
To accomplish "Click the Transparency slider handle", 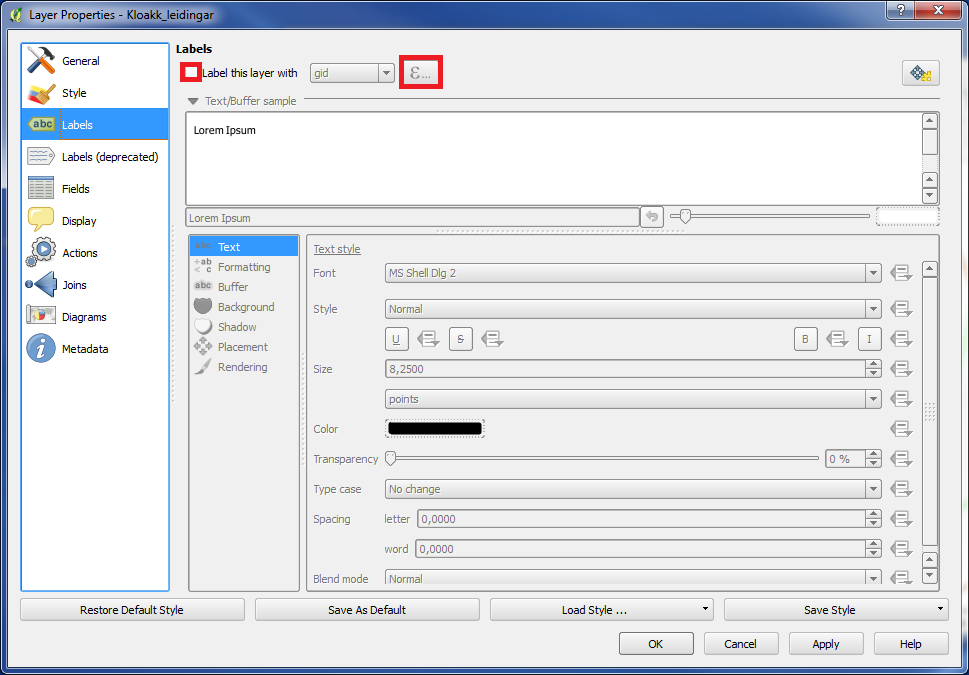I will click(390, 459).
